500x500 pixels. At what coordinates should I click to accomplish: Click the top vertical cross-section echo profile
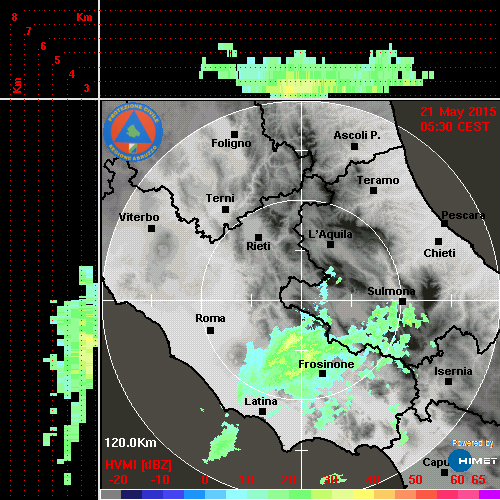[317, 71]
